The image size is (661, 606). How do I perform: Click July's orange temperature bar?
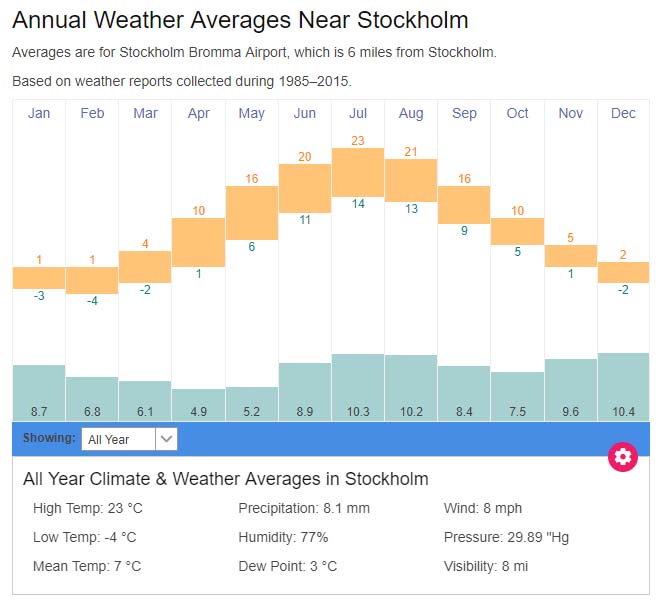coord(358,172)
